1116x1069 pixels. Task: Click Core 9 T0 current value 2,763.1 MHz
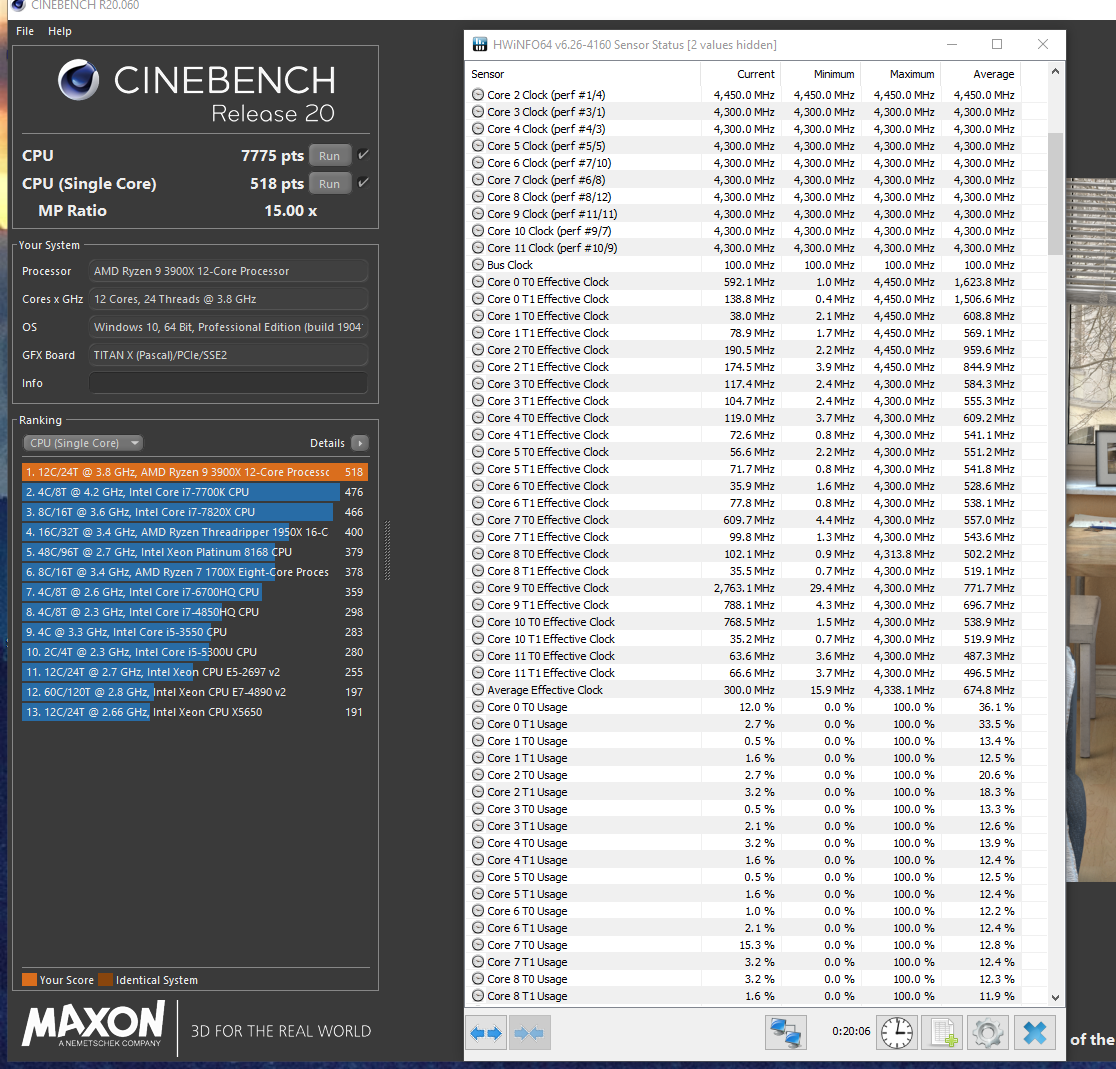744,588
